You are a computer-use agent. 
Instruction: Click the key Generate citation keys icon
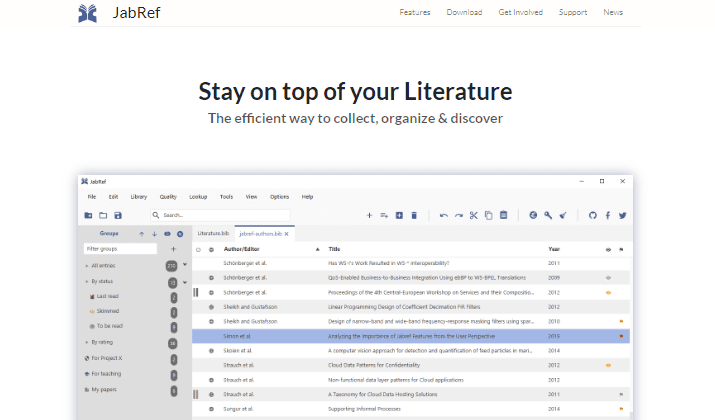(548, 215)
